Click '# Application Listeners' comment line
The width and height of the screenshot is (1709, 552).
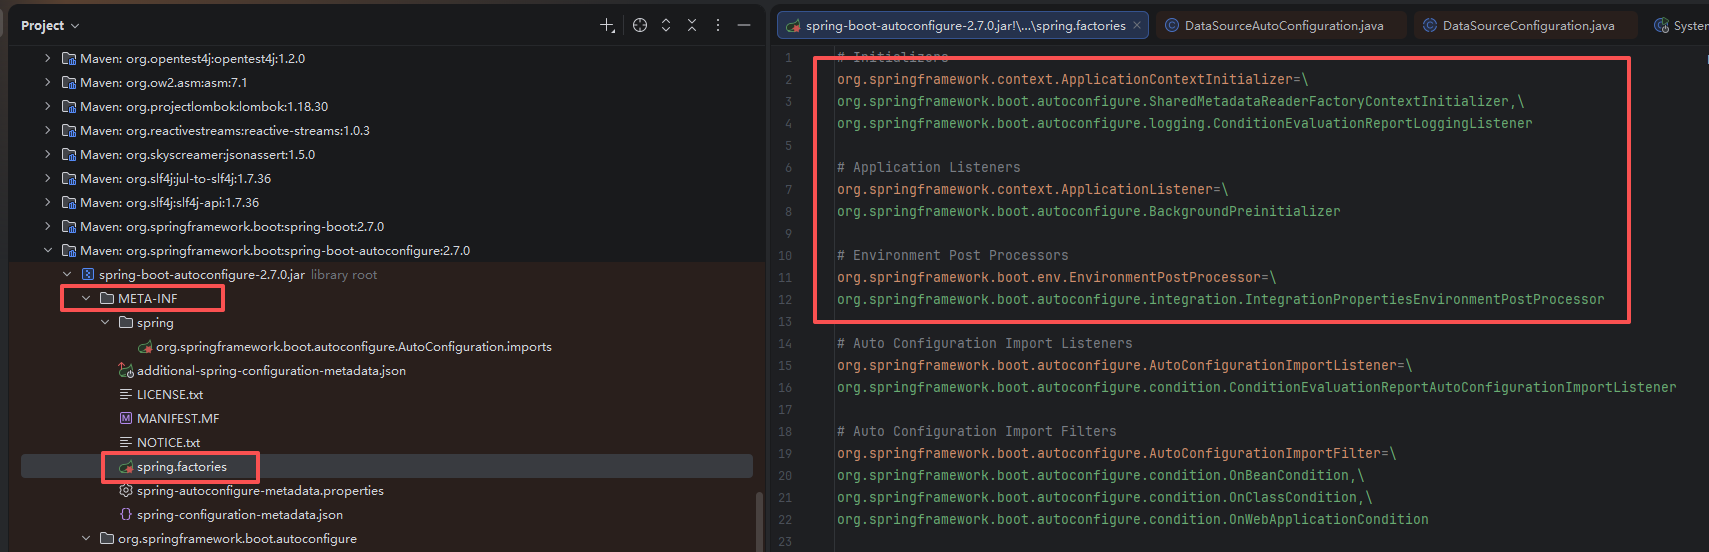click(x=929, y=167)
